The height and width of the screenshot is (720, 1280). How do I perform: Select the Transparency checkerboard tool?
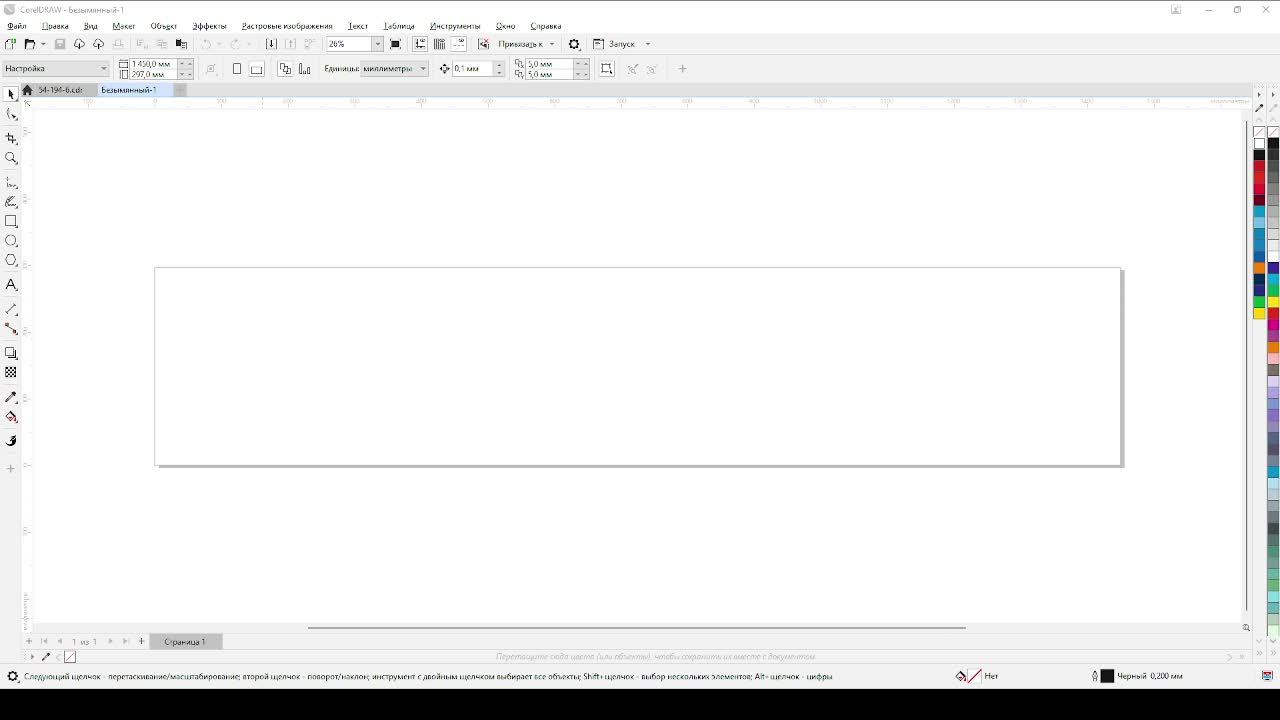pyautogui.click(x=11, y=372)
